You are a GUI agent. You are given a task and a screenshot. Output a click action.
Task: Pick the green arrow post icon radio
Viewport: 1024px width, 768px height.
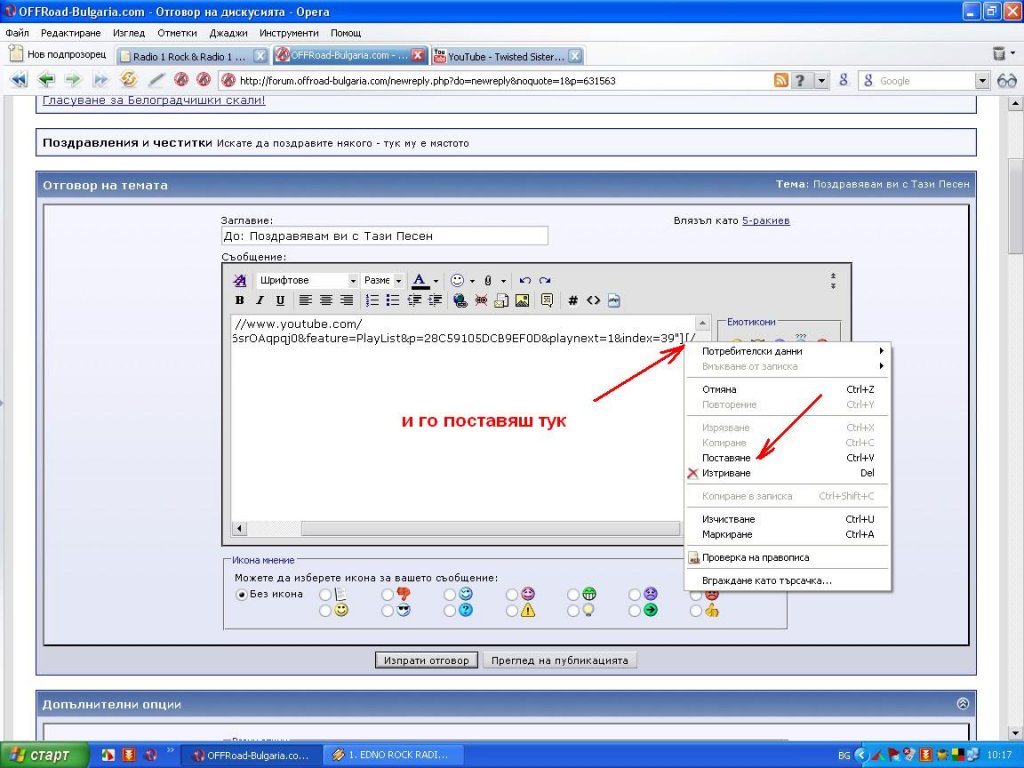[634, 611]
